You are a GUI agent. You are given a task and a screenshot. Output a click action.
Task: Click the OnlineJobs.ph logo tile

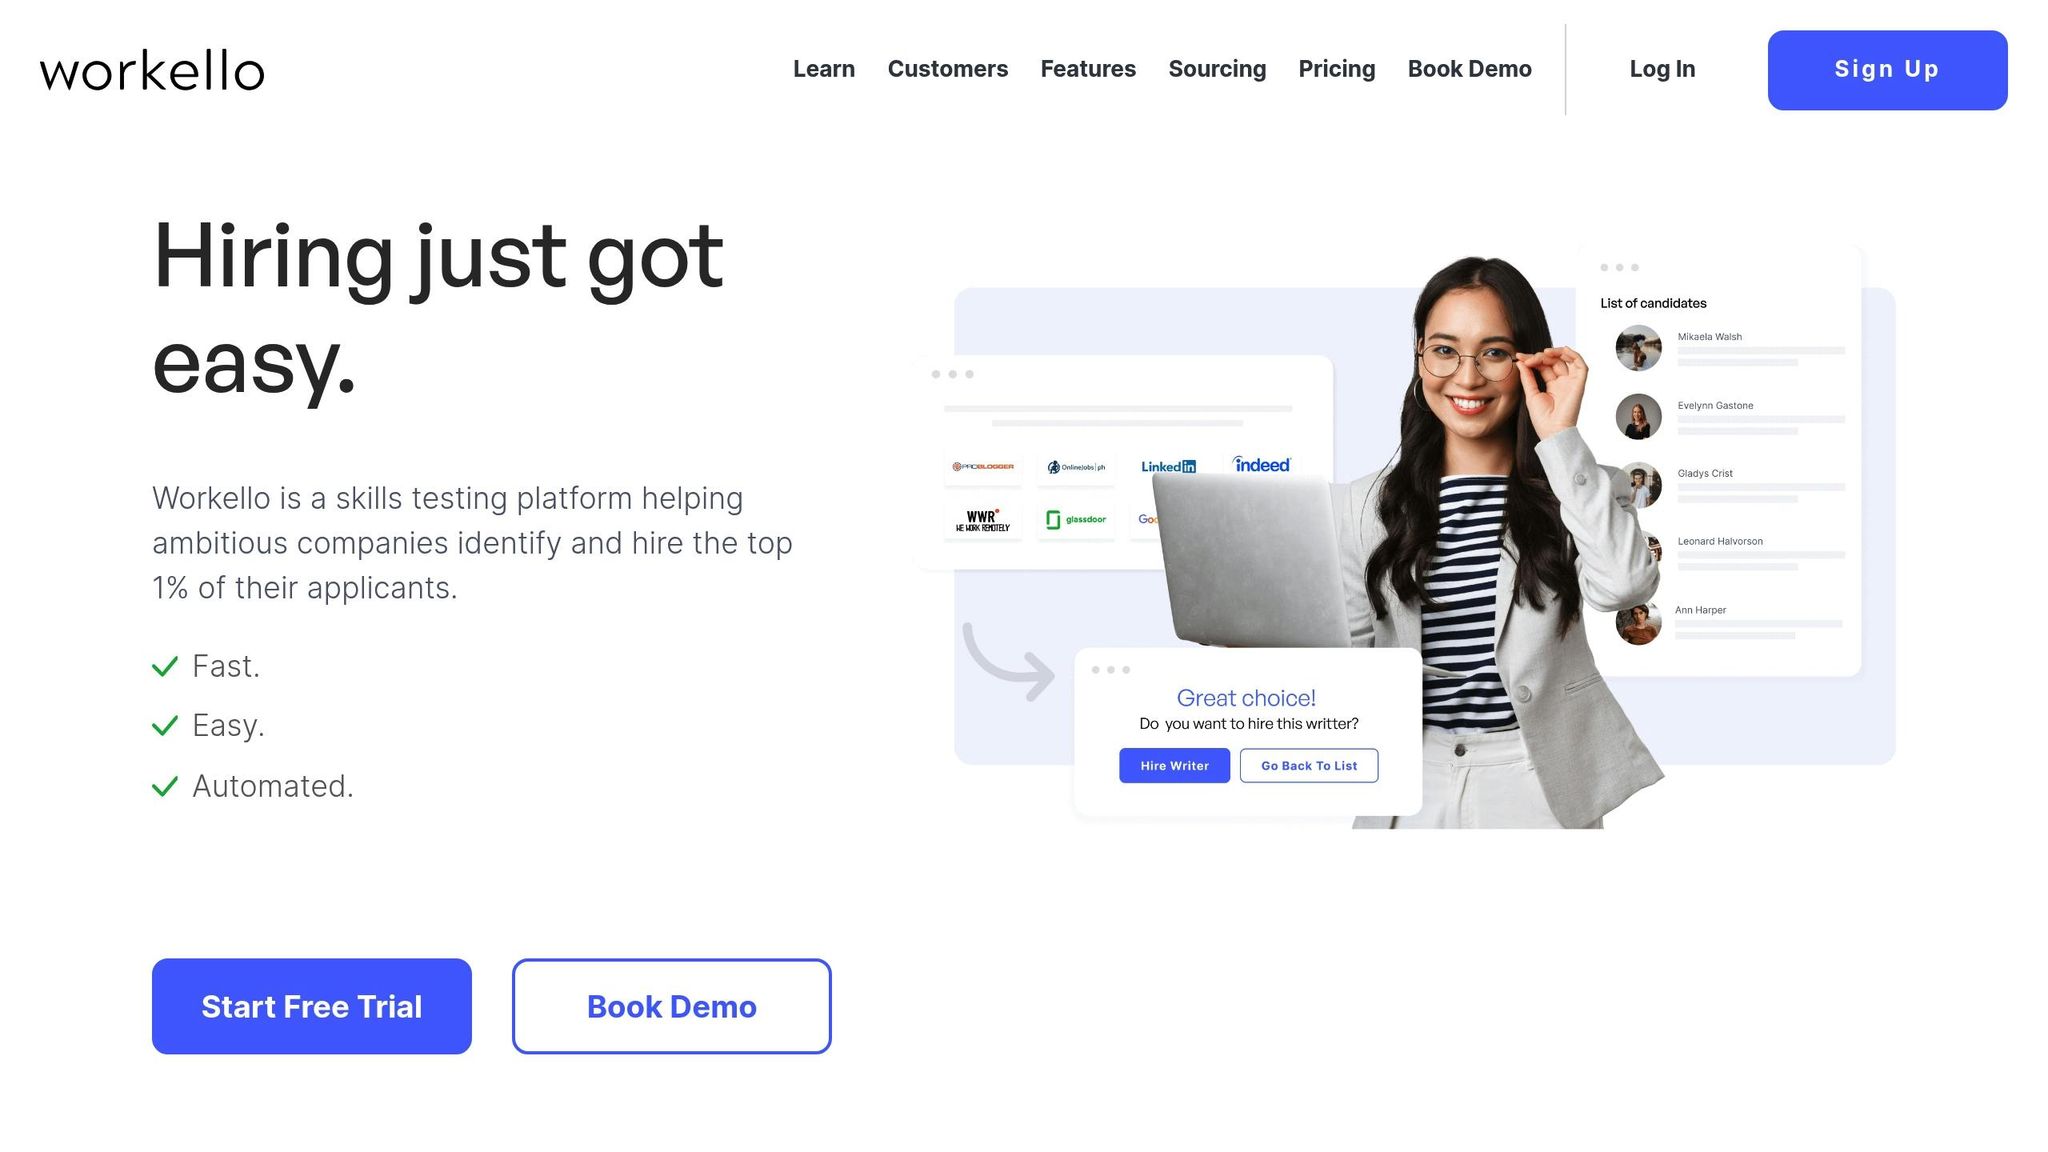coord(1076,467)
